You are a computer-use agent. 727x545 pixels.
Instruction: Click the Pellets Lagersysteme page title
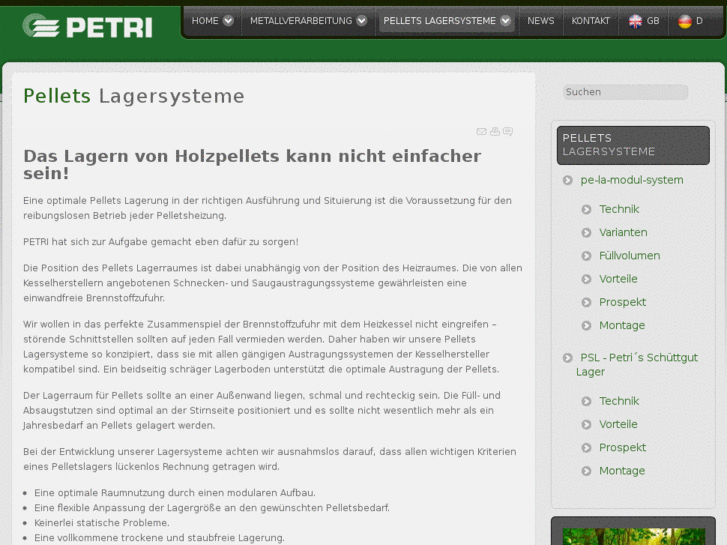coord(134,96)
